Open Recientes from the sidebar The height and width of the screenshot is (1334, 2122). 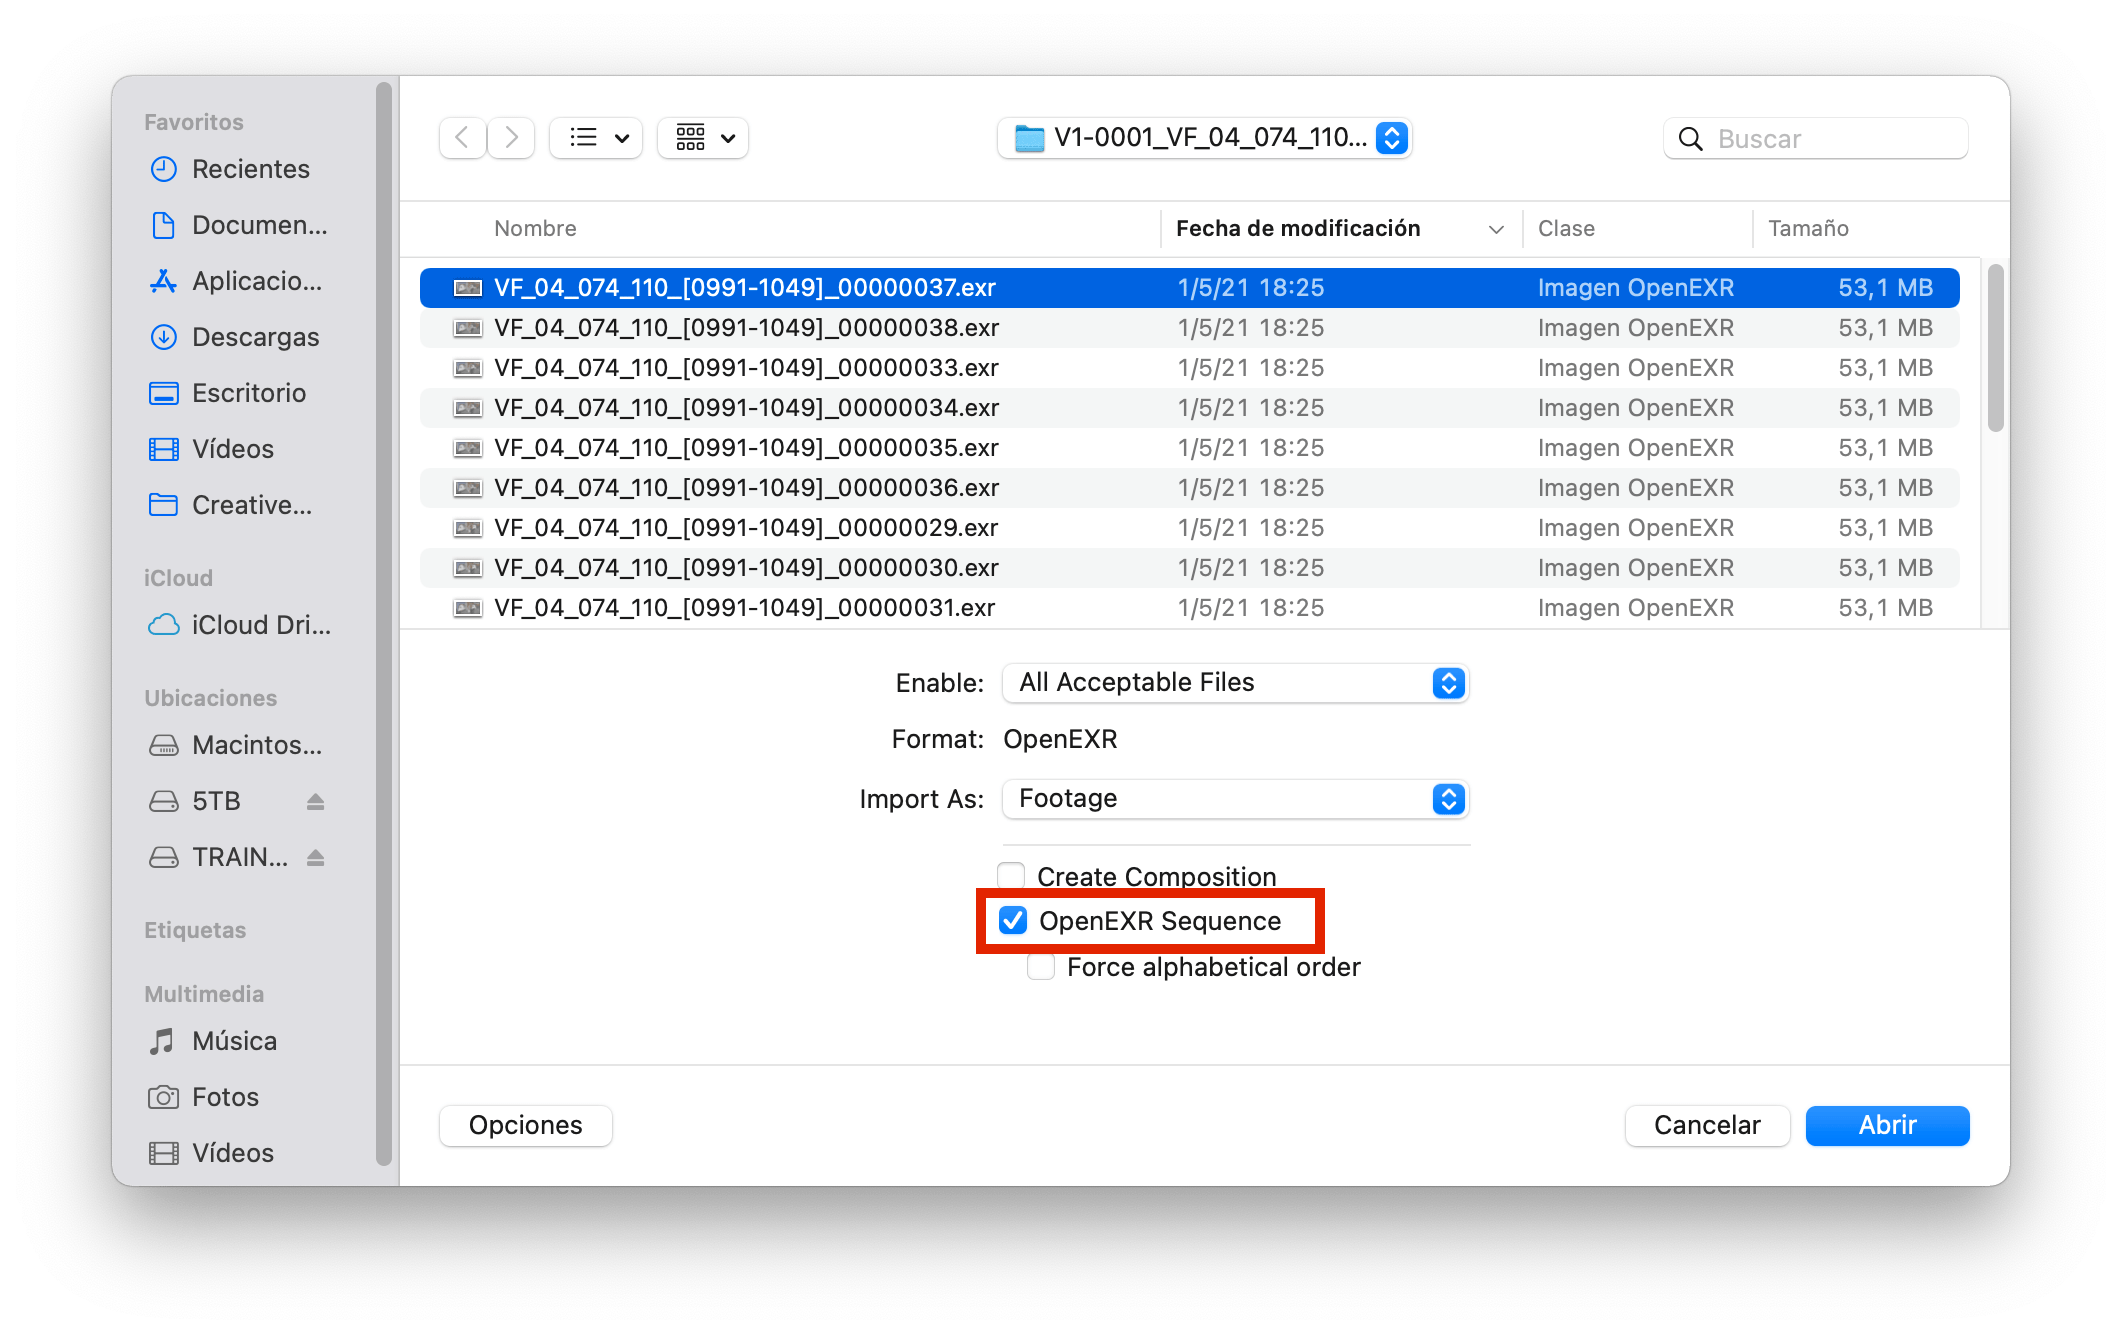(x=249, y=169)
